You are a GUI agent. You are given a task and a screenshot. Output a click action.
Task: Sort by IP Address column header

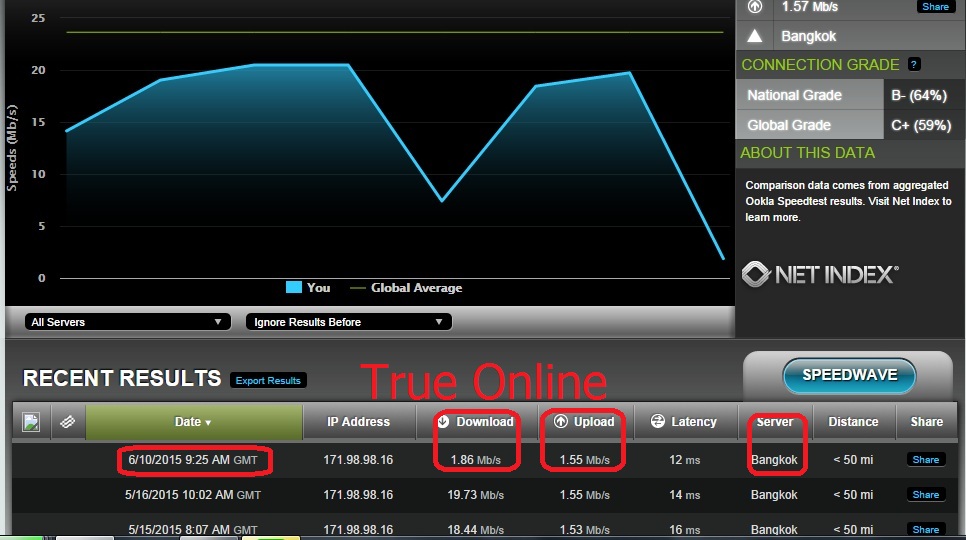(x=359, y=422)
